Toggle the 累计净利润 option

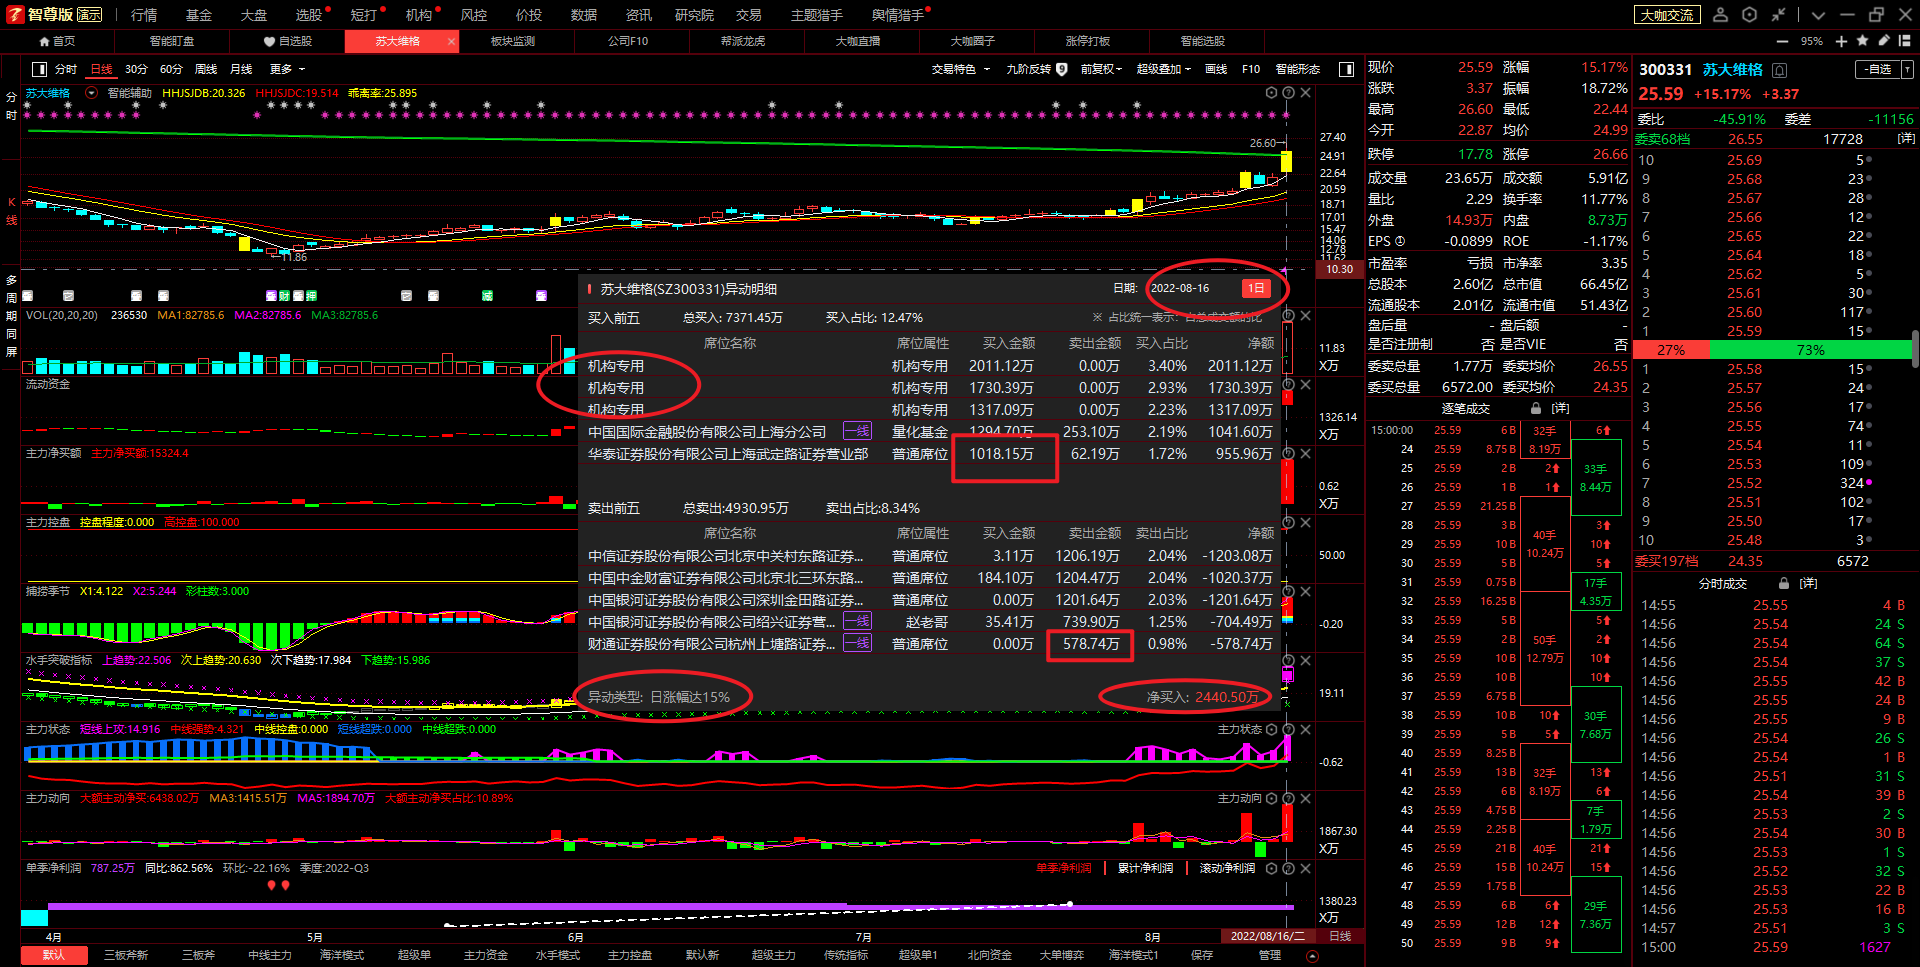(1145, 868)
